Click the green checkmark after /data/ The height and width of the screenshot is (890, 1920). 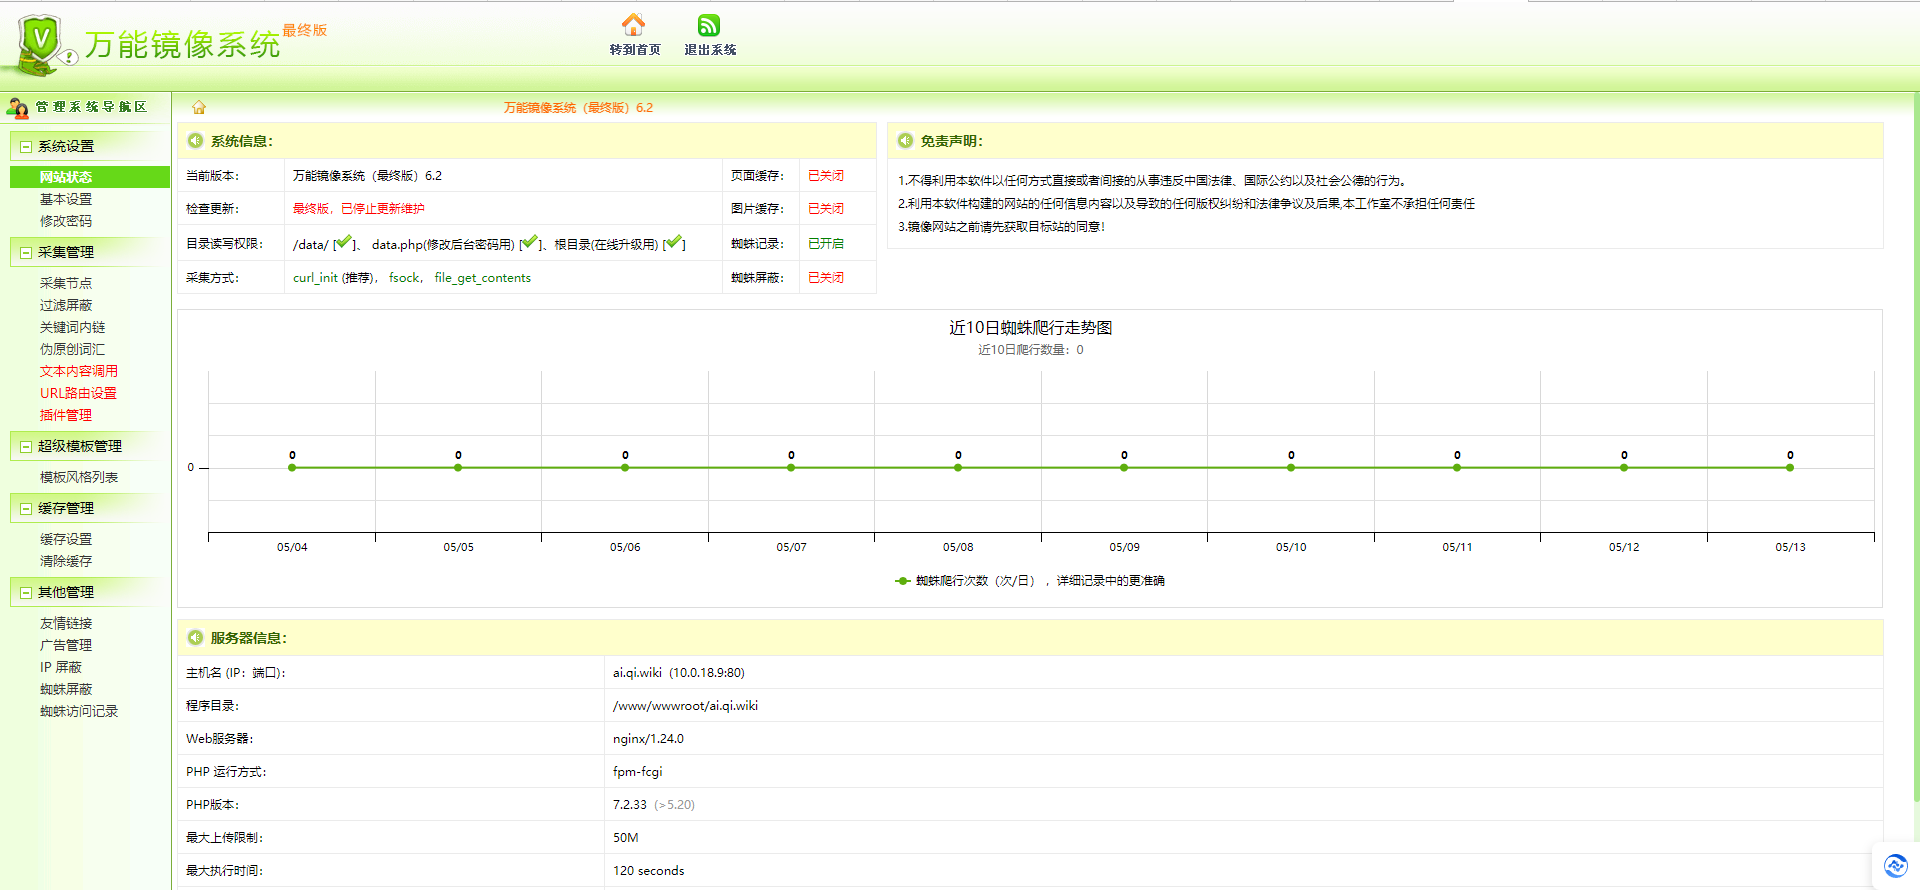click(344, 242)
